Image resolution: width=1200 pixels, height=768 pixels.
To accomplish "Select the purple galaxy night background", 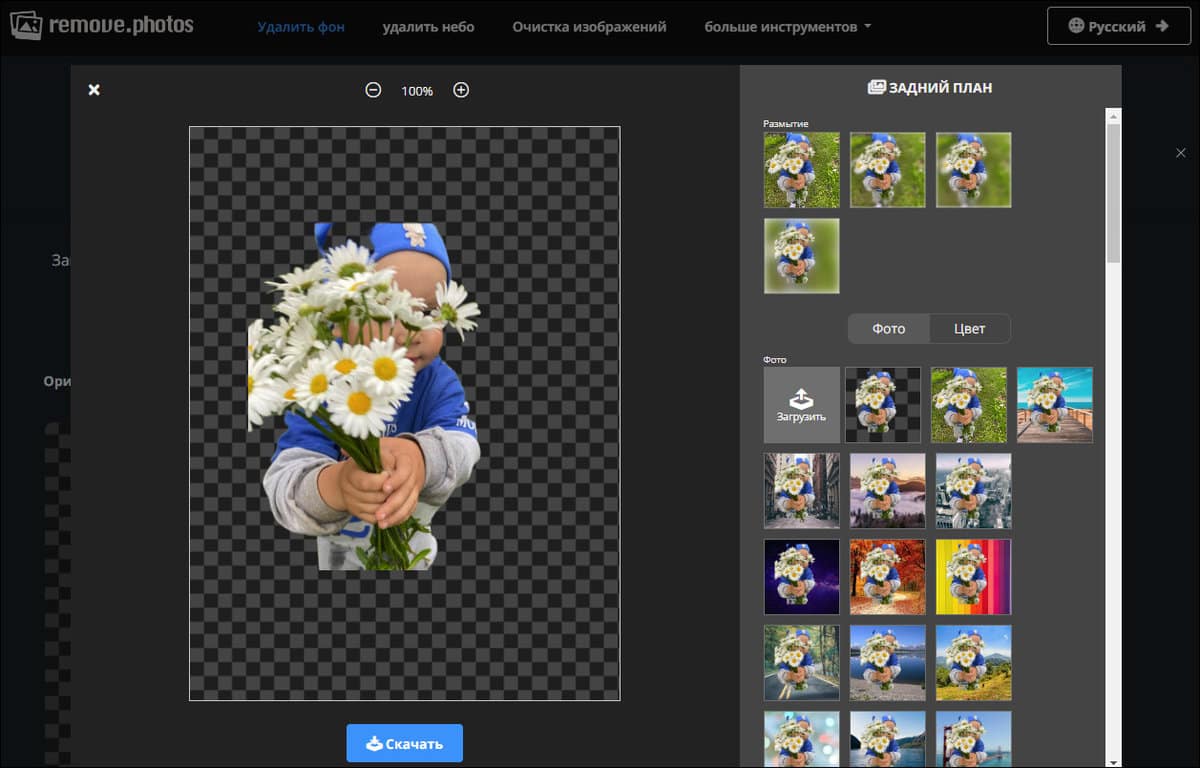I will [801, 577].
